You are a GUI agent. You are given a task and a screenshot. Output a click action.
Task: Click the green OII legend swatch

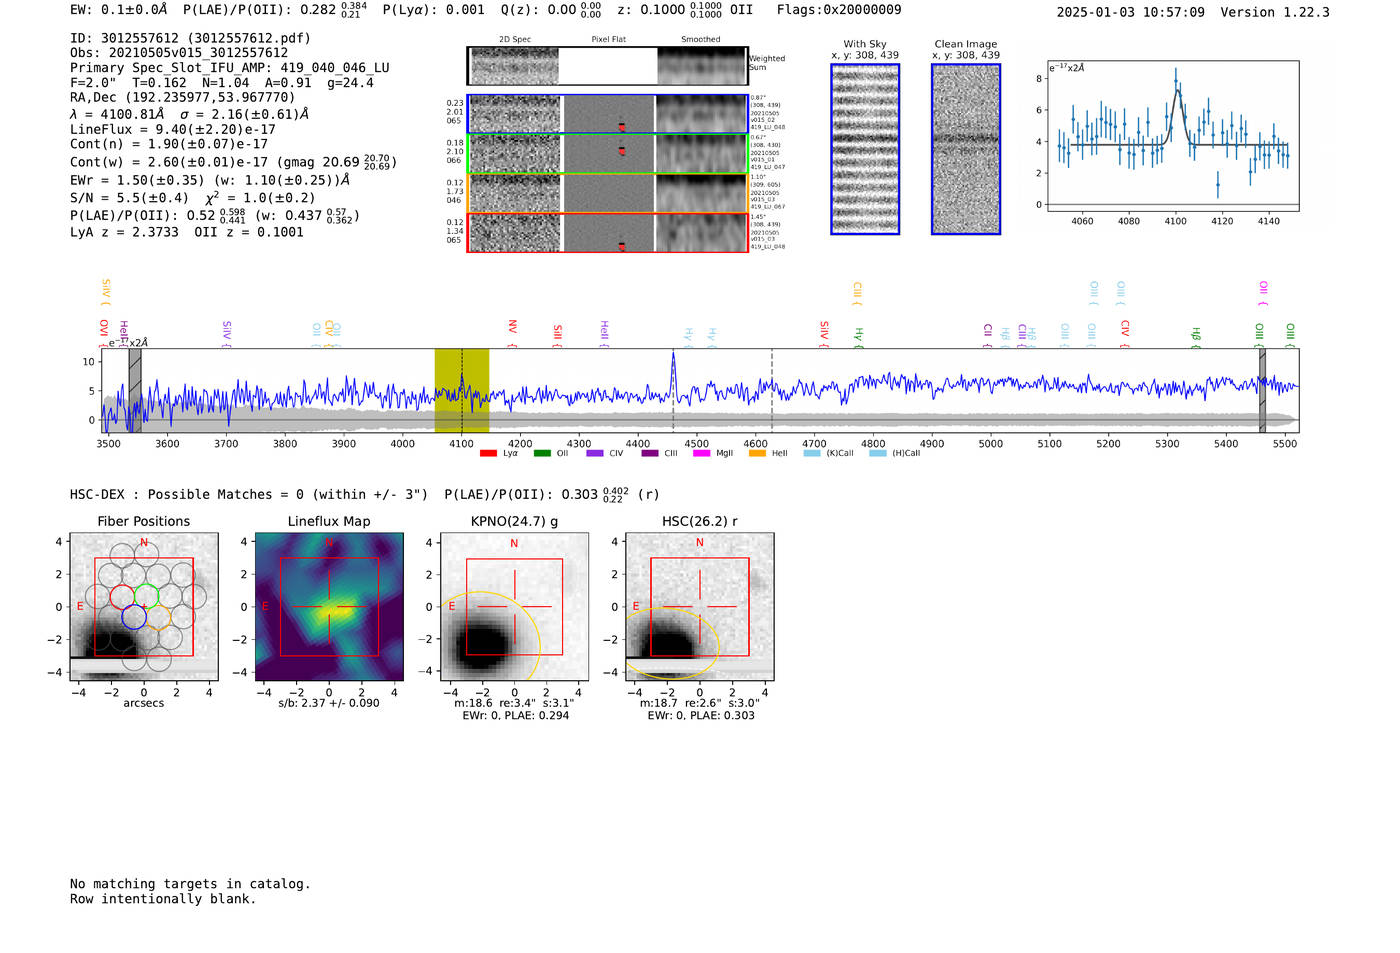542,453
